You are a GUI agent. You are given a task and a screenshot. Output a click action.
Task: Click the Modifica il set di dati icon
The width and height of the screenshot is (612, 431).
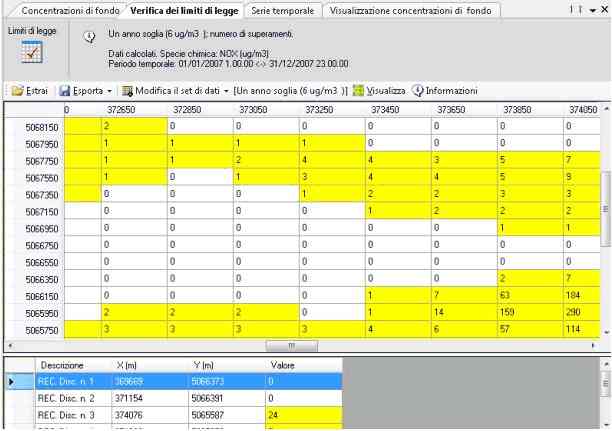127,91
